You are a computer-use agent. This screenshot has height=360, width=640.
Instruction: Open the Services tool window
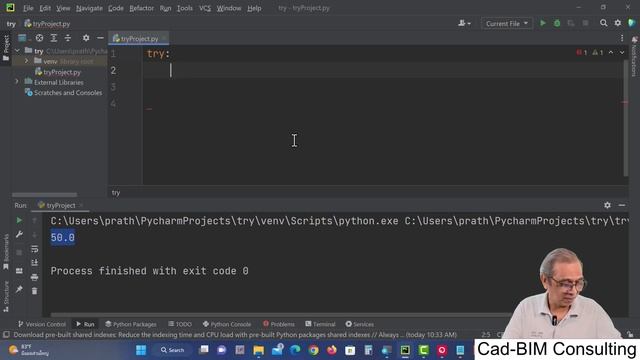point(360,324)
